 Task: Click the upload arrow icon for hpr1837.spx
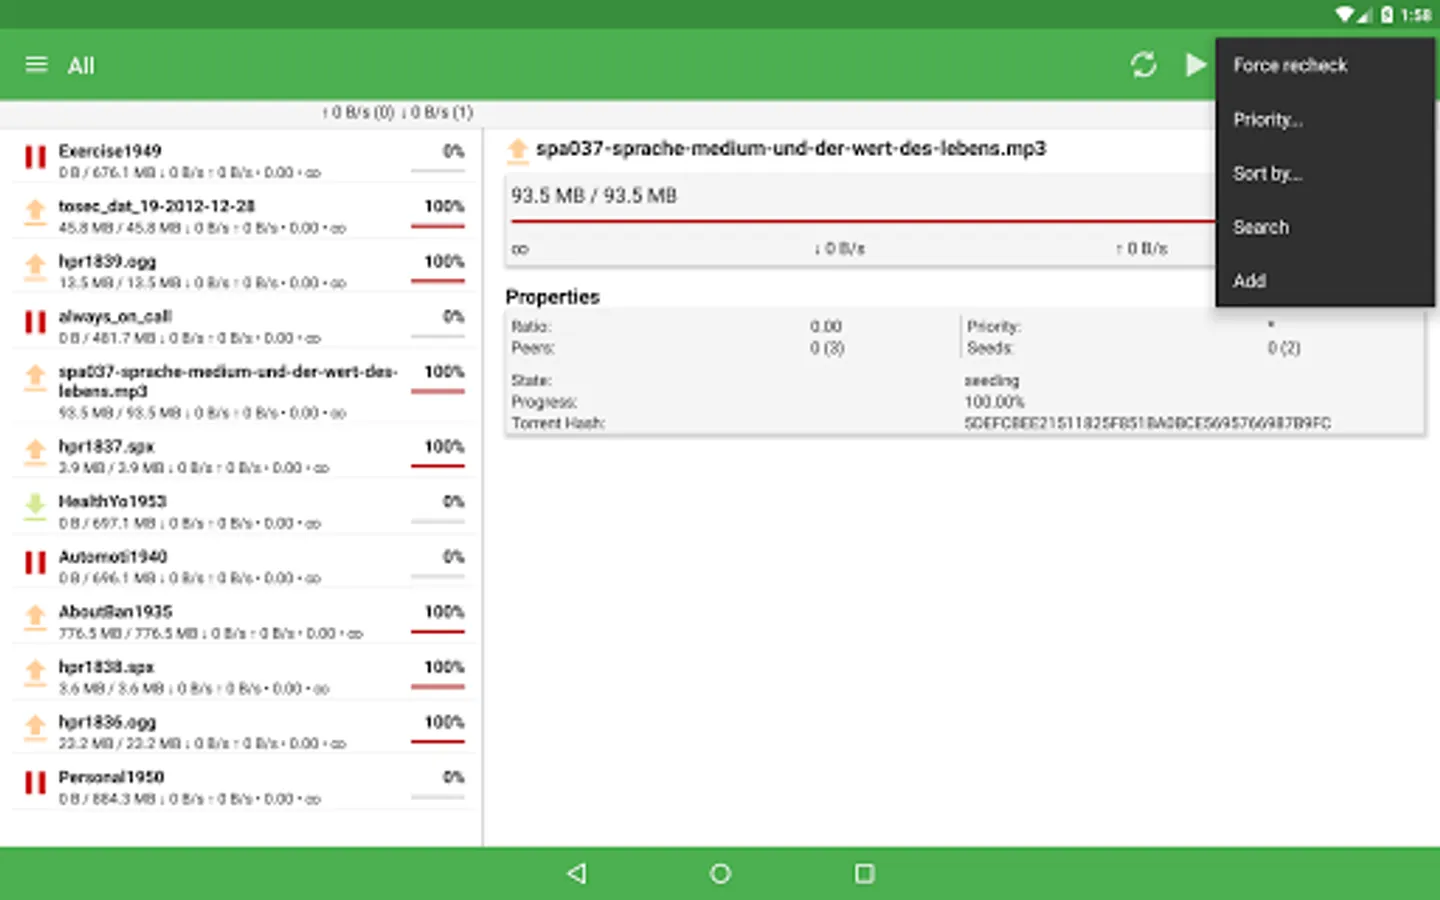(35, 452)
